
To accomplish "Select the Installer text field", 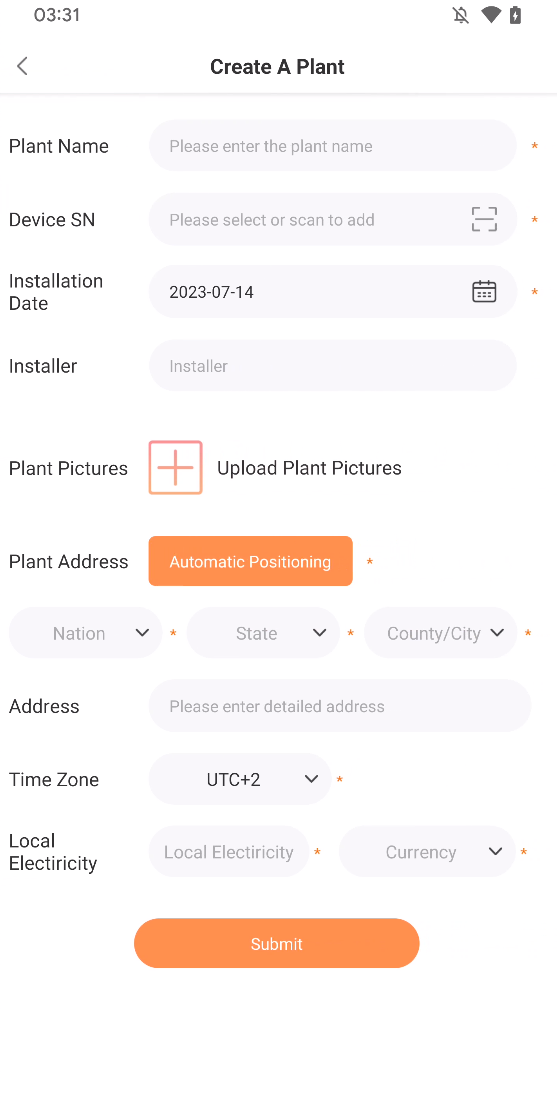I will coord(332,365).
